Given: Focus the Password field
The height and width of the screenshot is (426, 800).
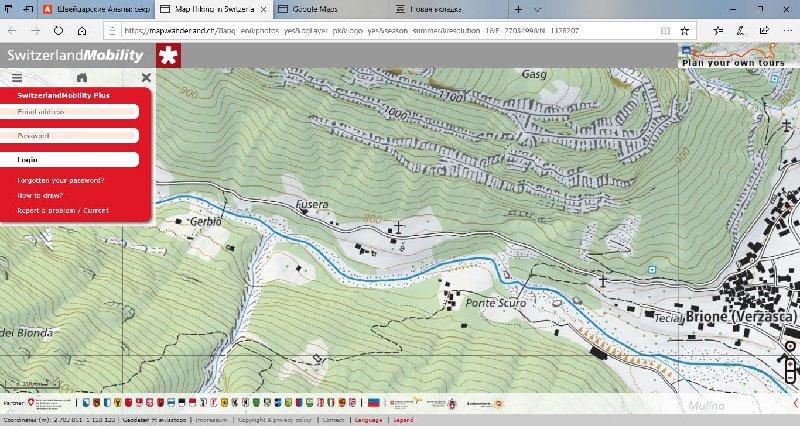Looking at the screenshot, I should click(69, 136).
